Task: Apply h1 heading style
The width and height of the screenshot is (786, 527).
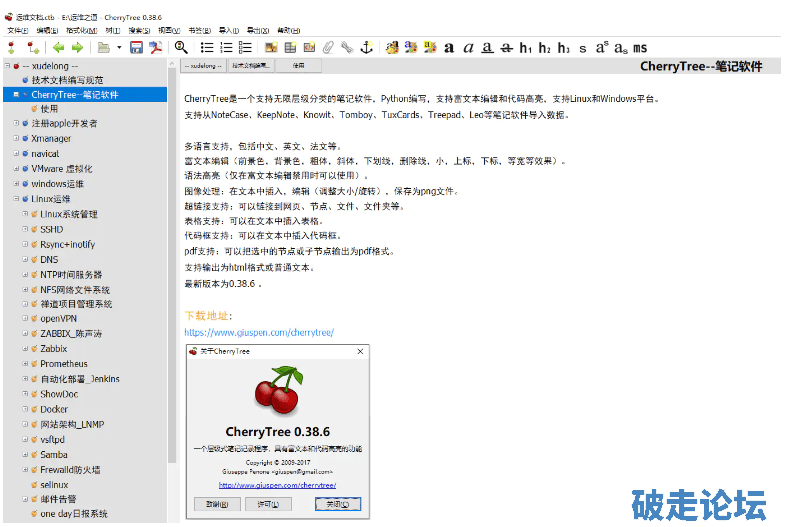Action: click(x=526, y=47)
